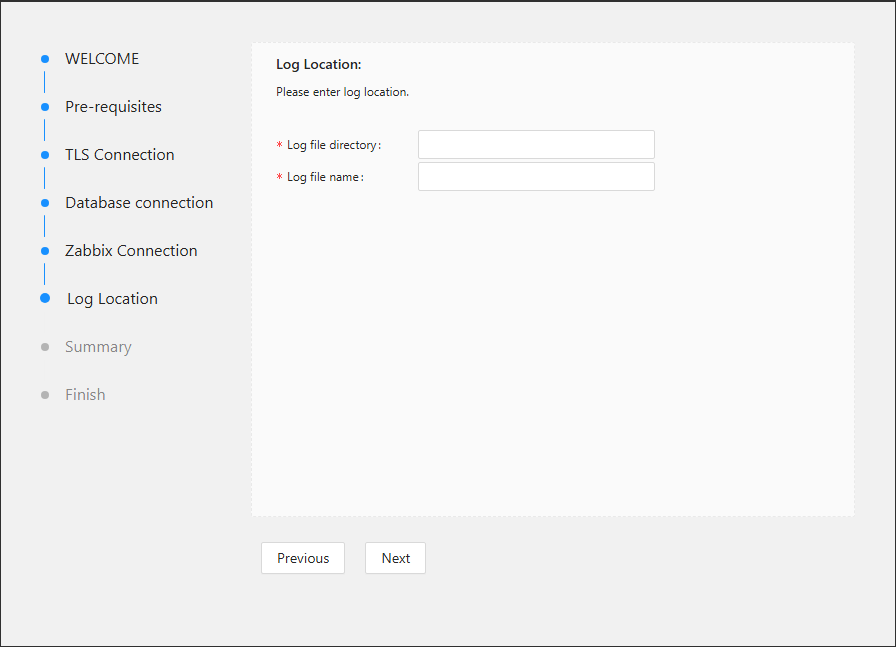
Task: Open the Summary step label
Action: point(98,347)
